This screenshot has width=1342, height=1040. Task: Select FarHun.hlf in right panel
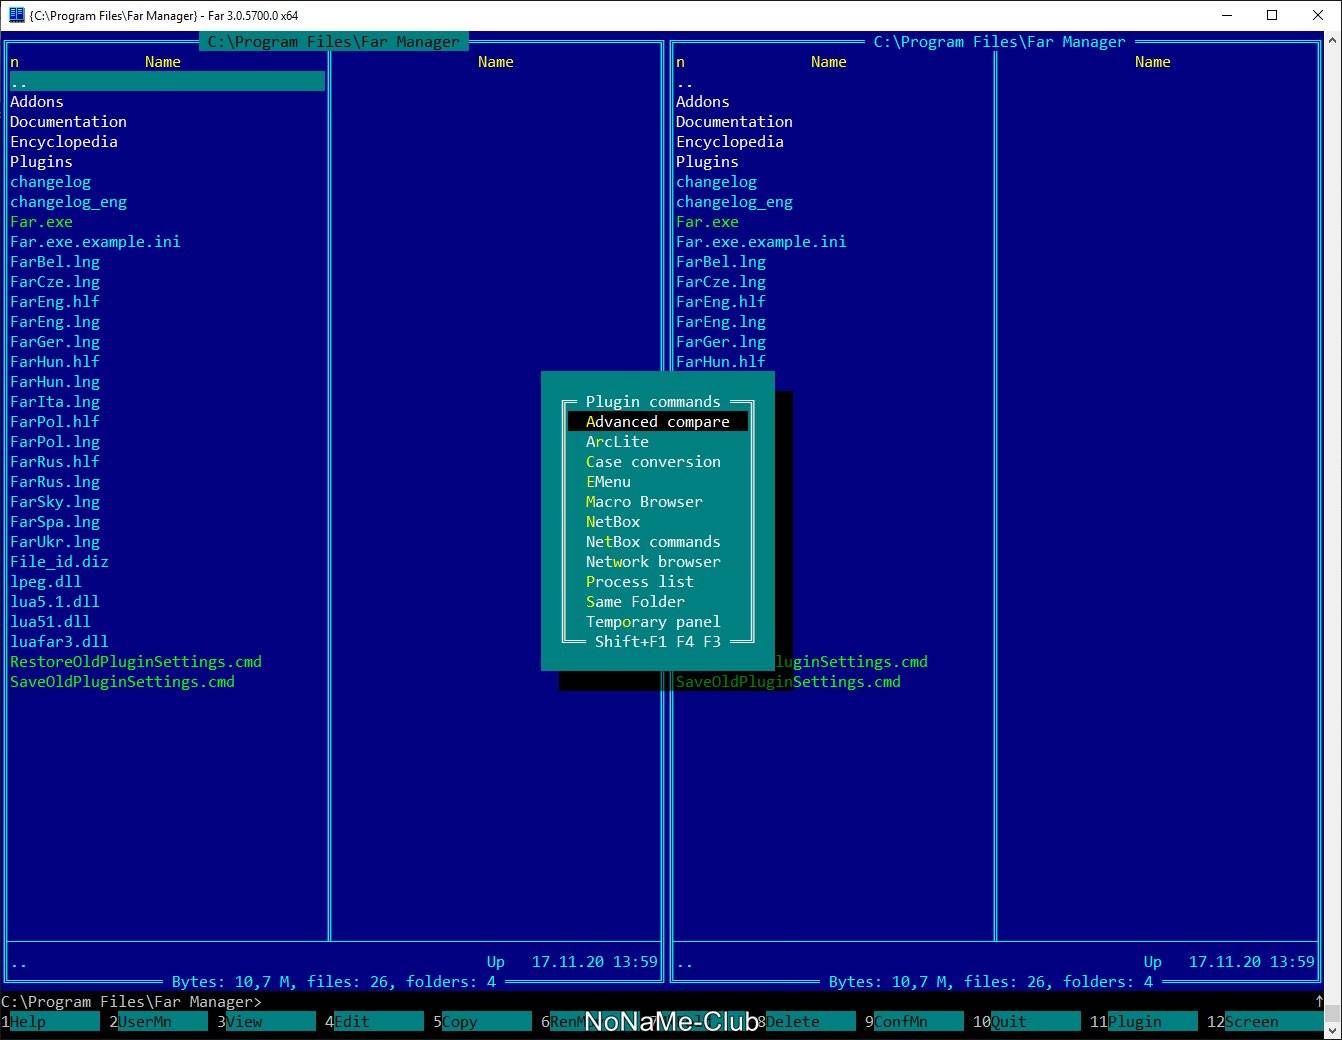(721, 362)
